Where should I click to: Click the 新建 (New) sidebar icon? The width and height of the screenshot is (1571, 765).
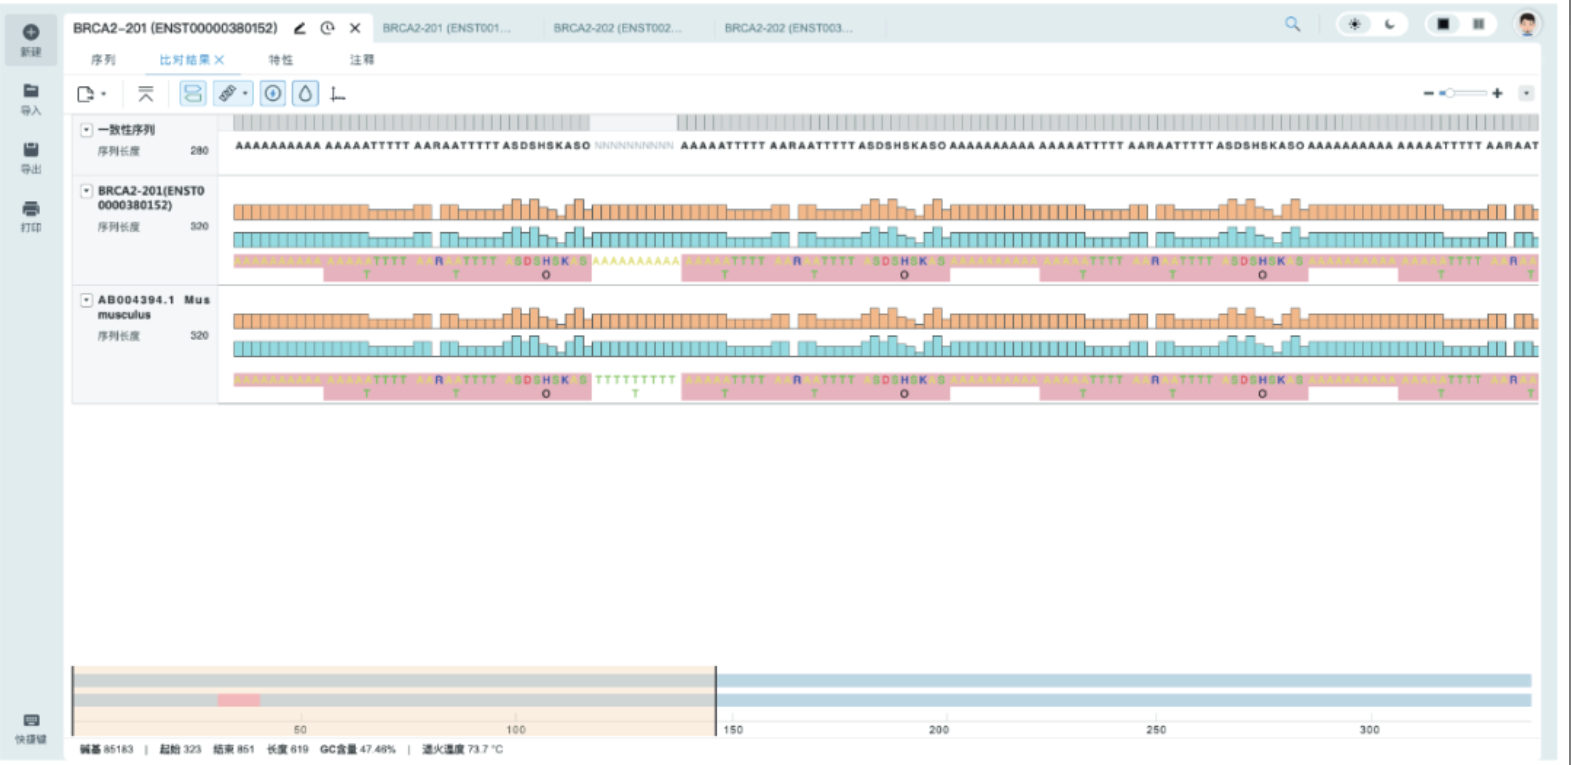click(x=31, y=39)
